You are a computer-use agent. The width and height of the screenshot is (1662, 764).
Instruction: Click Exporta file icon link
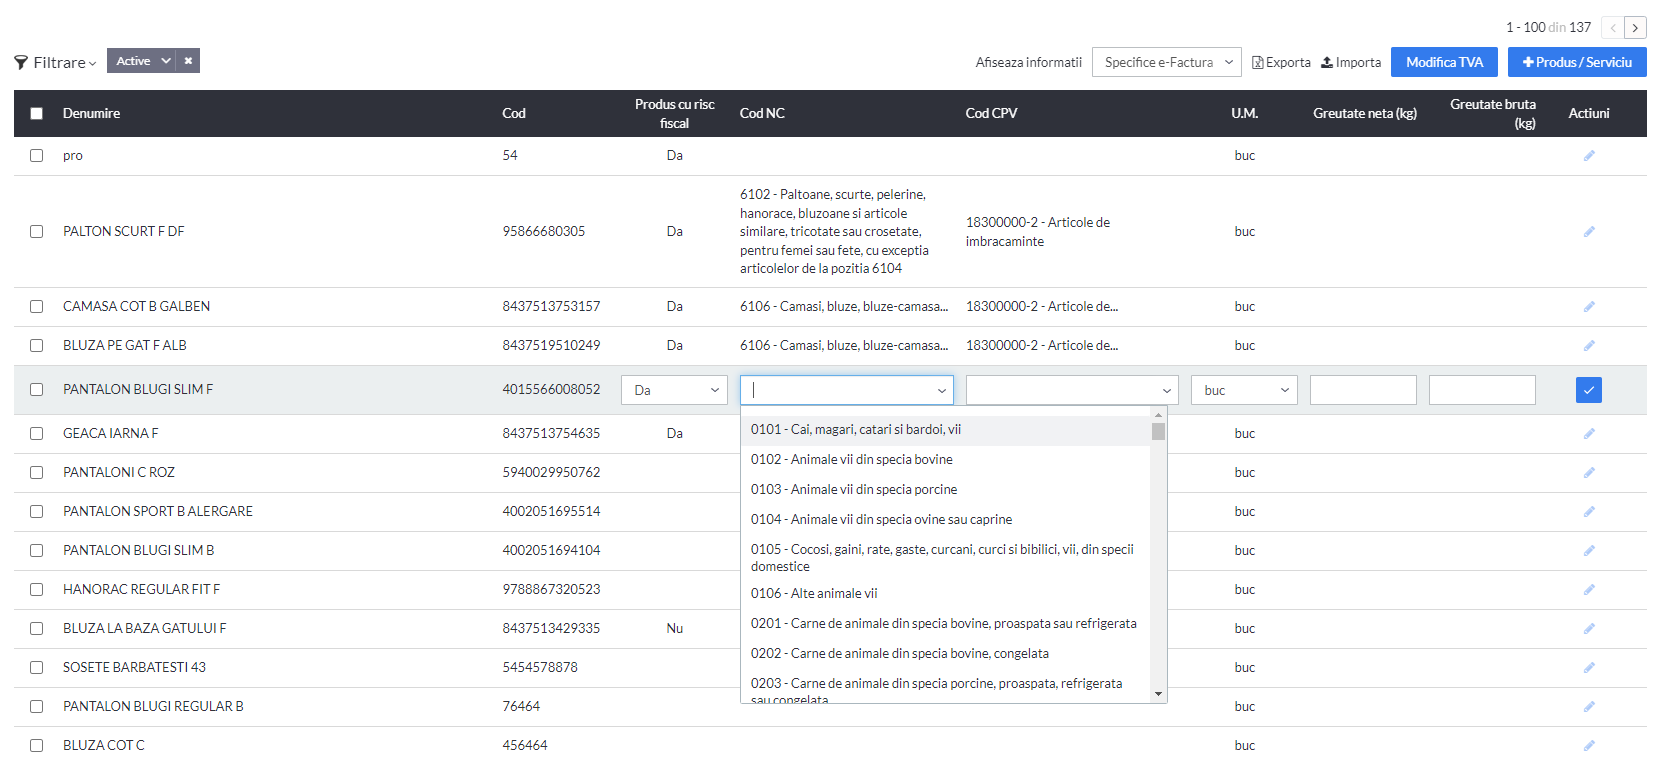[x=1281, y=62]
